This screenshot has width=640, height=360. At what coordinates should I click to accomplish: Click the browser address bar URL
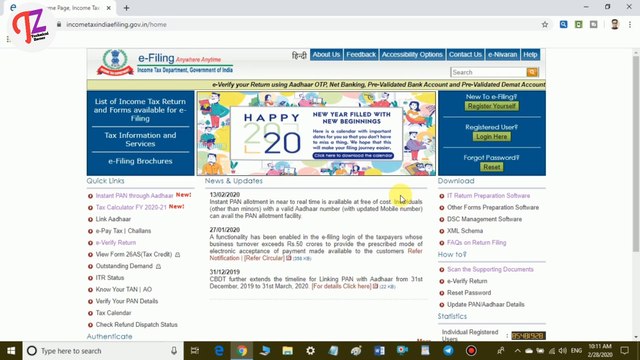coord(116,24)
